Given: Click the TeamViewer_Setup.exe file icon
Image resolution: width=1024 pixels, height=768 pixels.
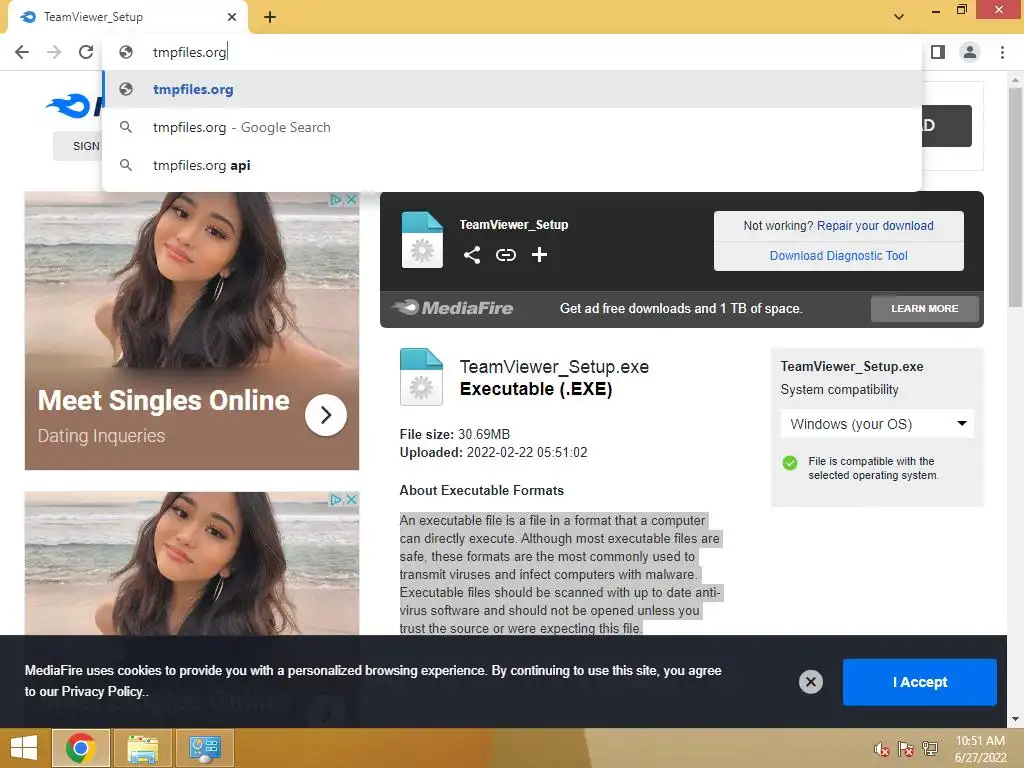Looking at the screenshot, I should (421, 377).
